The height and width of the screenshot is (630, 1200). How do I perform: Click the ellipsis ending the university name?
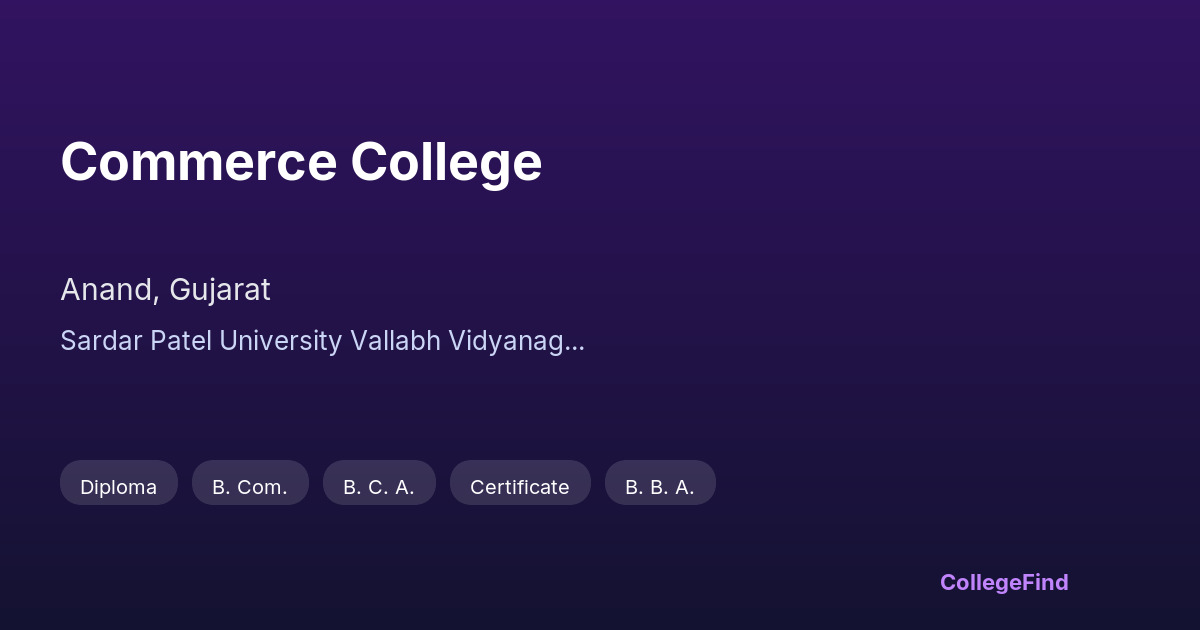[576, 343]
